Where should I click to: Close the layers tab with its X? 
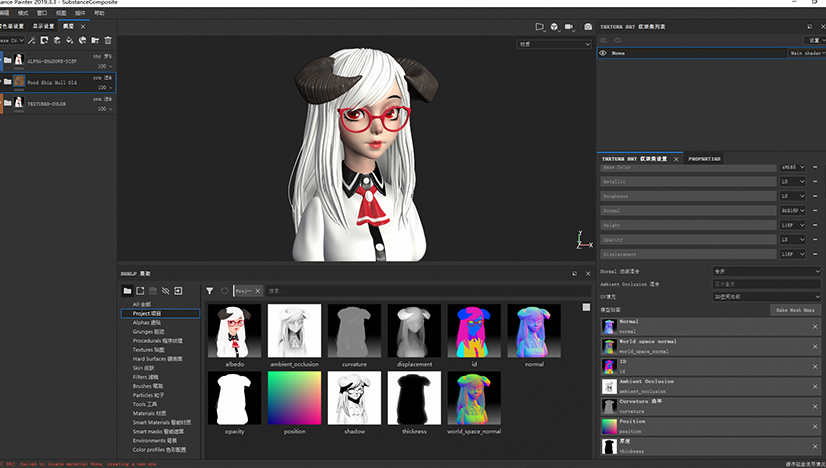tap(83, 26)
